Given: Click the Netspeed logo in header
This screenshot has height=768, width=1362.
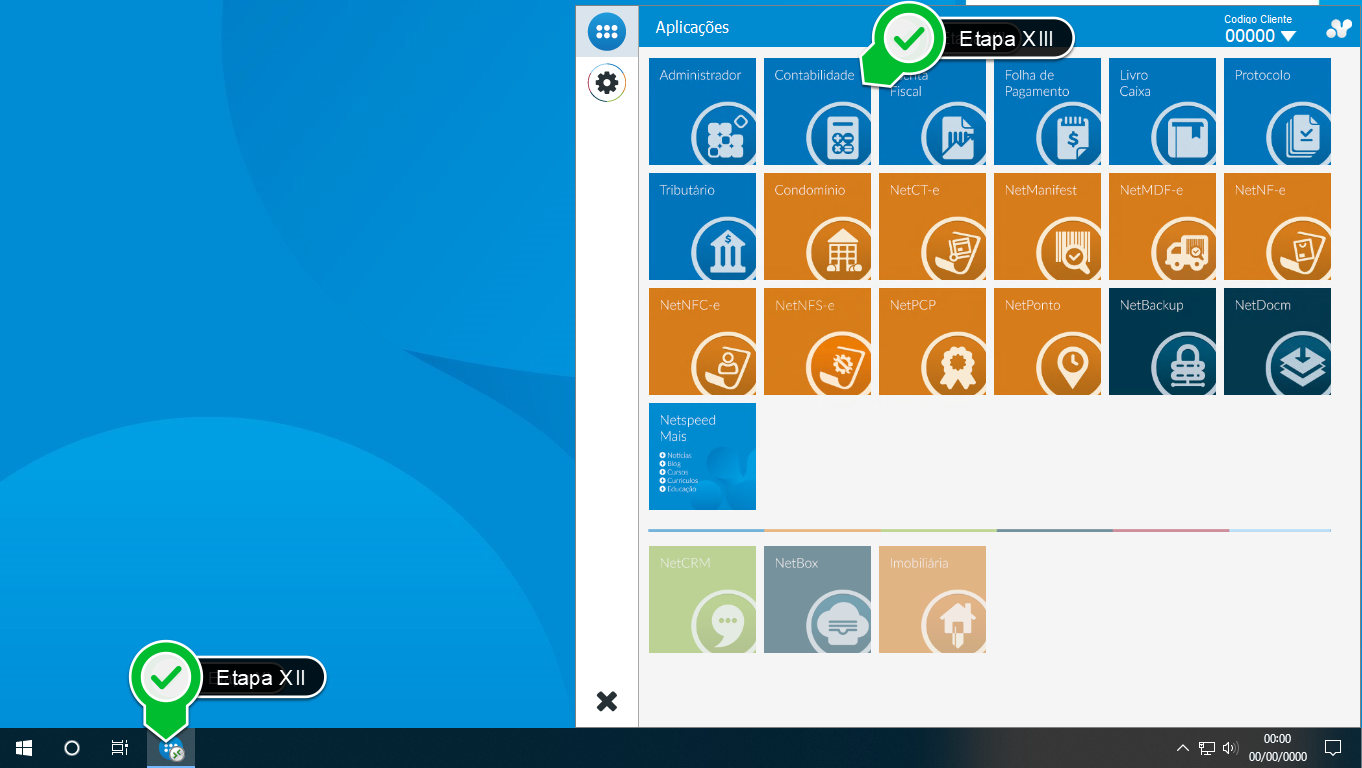Looking at the screenshot, I should pos(1339,29).
